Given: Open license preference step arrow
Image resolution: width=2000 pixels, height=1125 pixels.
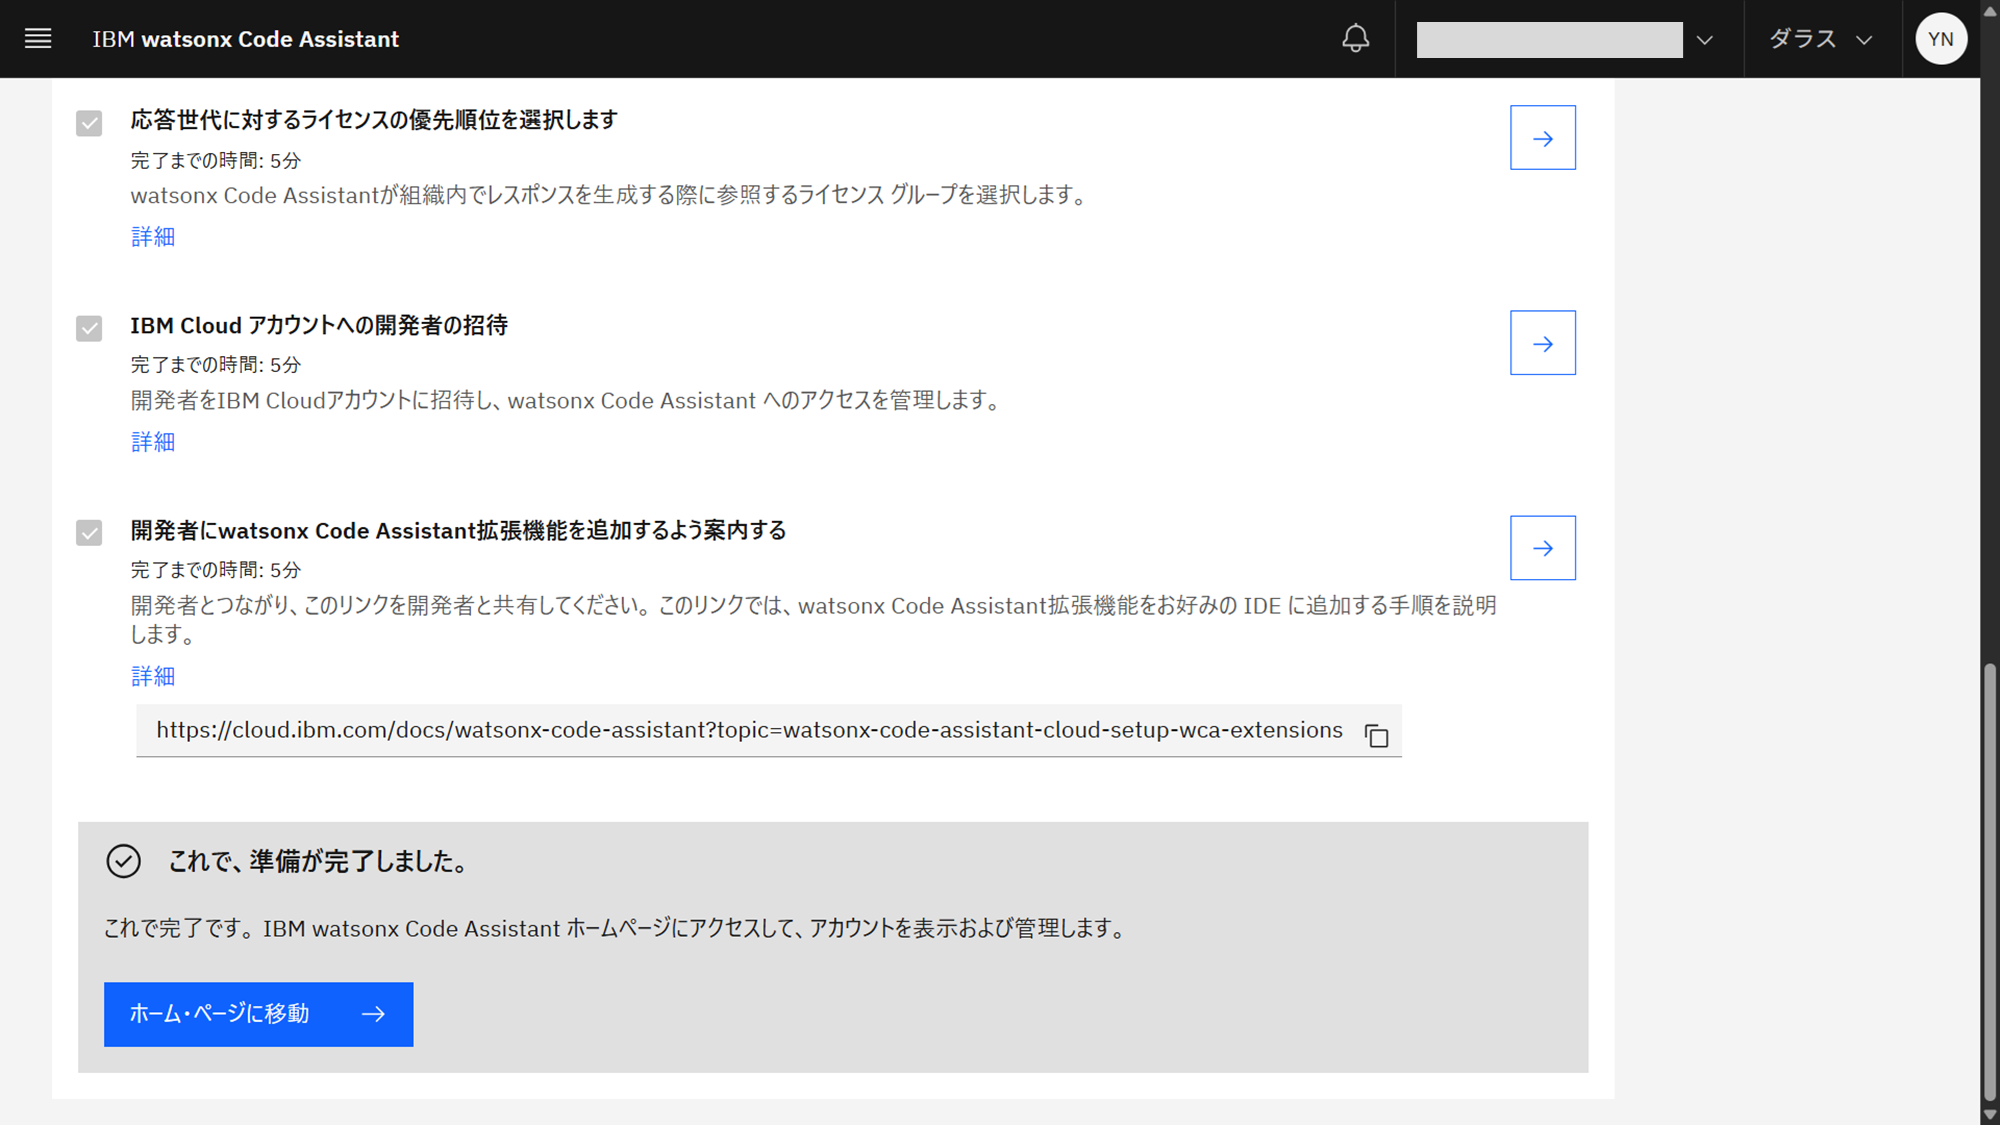Looking at the screenshot, I should pos(1542,138).
